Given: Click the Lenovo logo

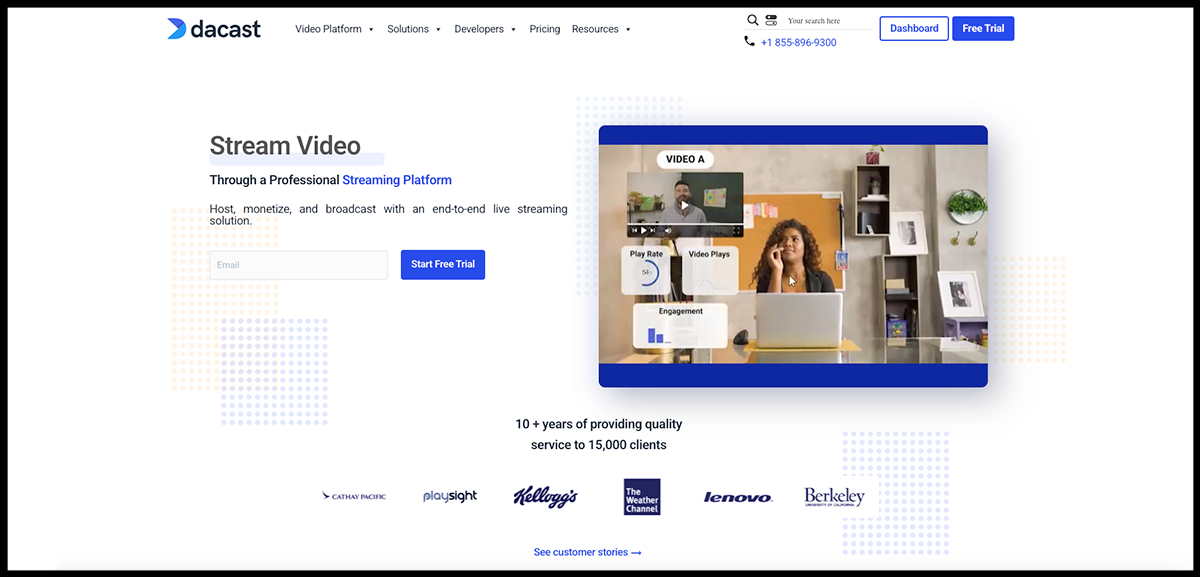Looking at the screenshot, I should (x=738, y=497).
